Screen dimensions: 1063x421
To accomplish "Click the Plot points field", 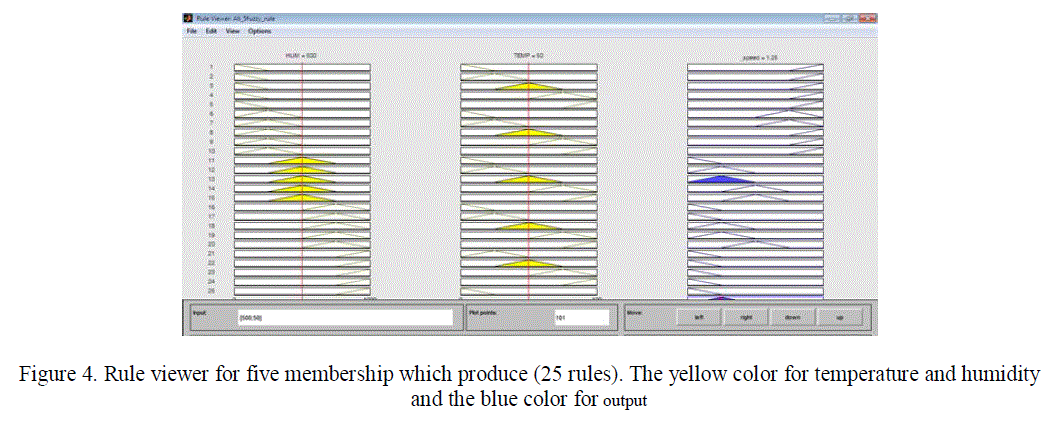I will click(x=581, y=317).
